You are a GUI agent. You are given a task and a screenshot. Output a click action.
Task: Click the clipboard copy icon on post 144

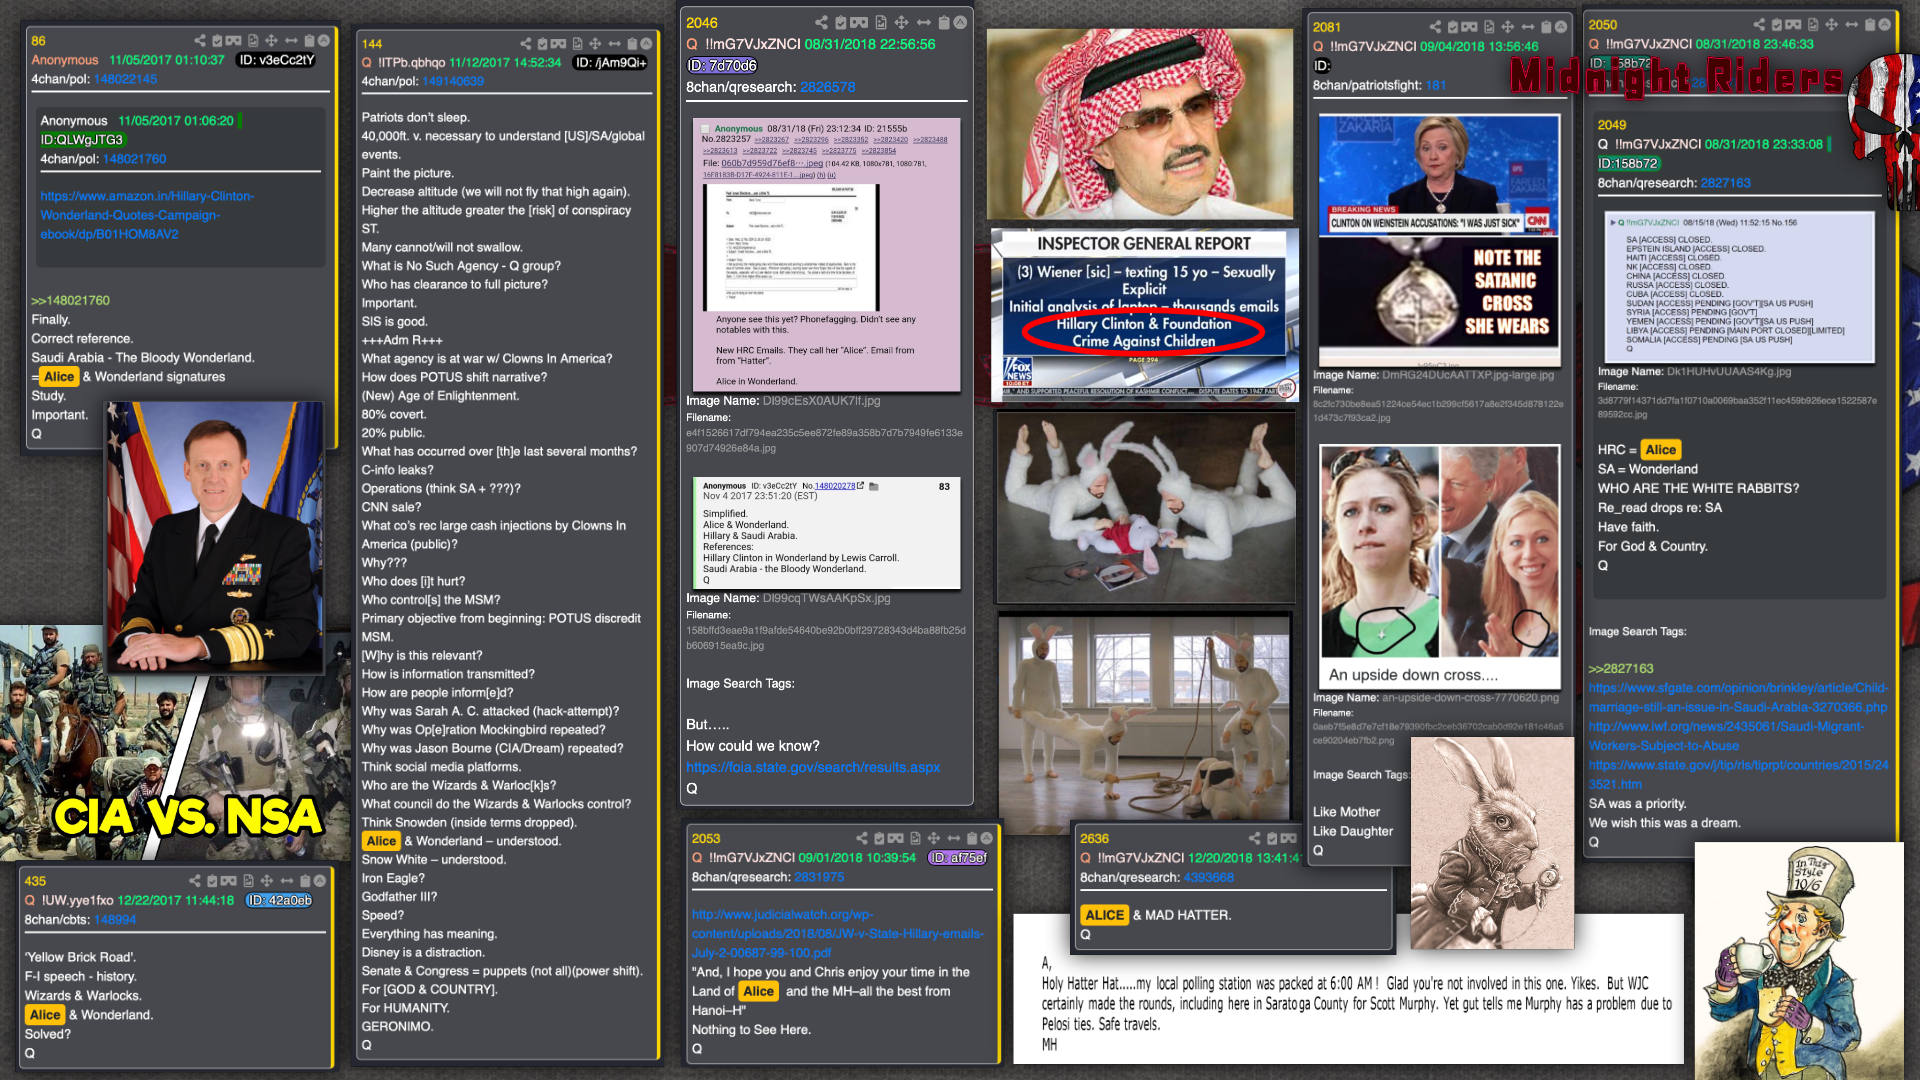tap(632, 44)
